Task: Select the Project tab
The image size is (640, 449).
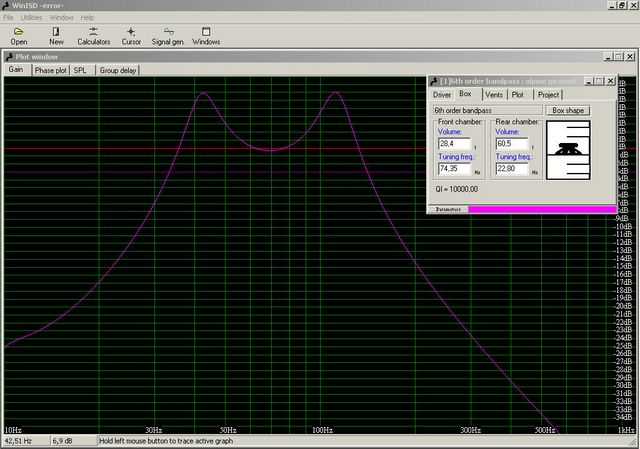Action: (548, 95)
